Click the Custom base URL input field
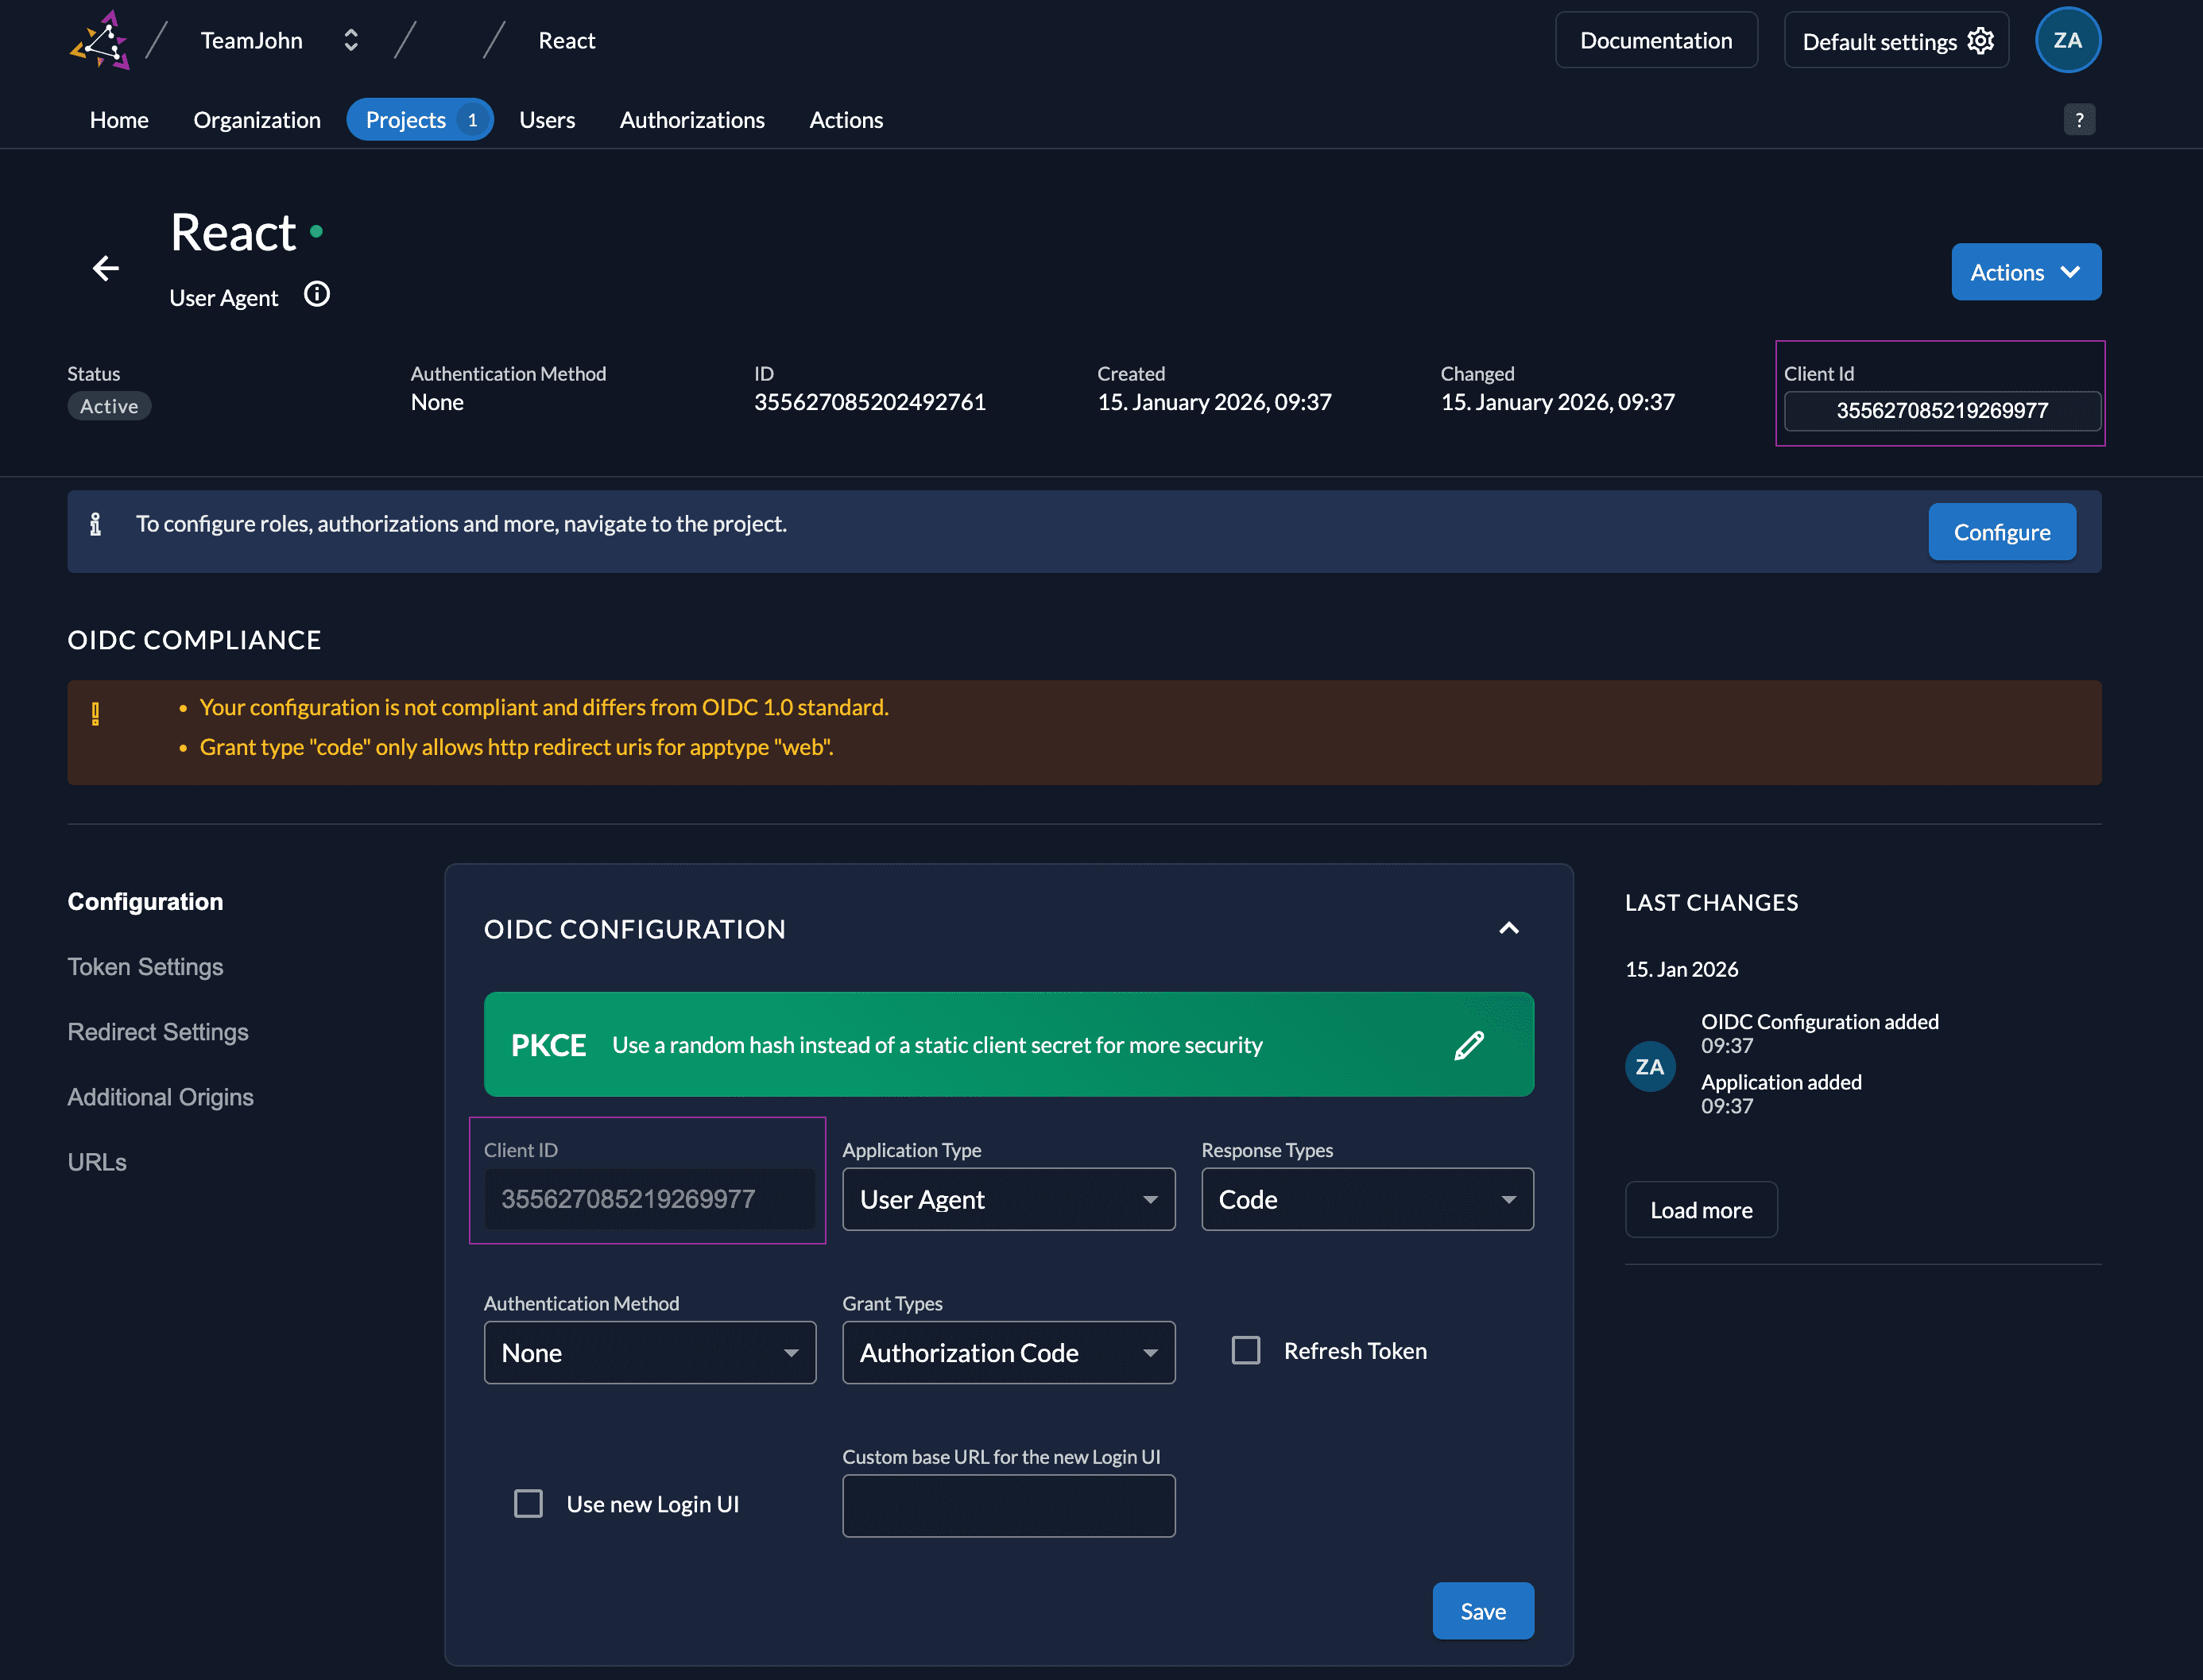This screenshot has height=1680, width=2203. 1008,1506
